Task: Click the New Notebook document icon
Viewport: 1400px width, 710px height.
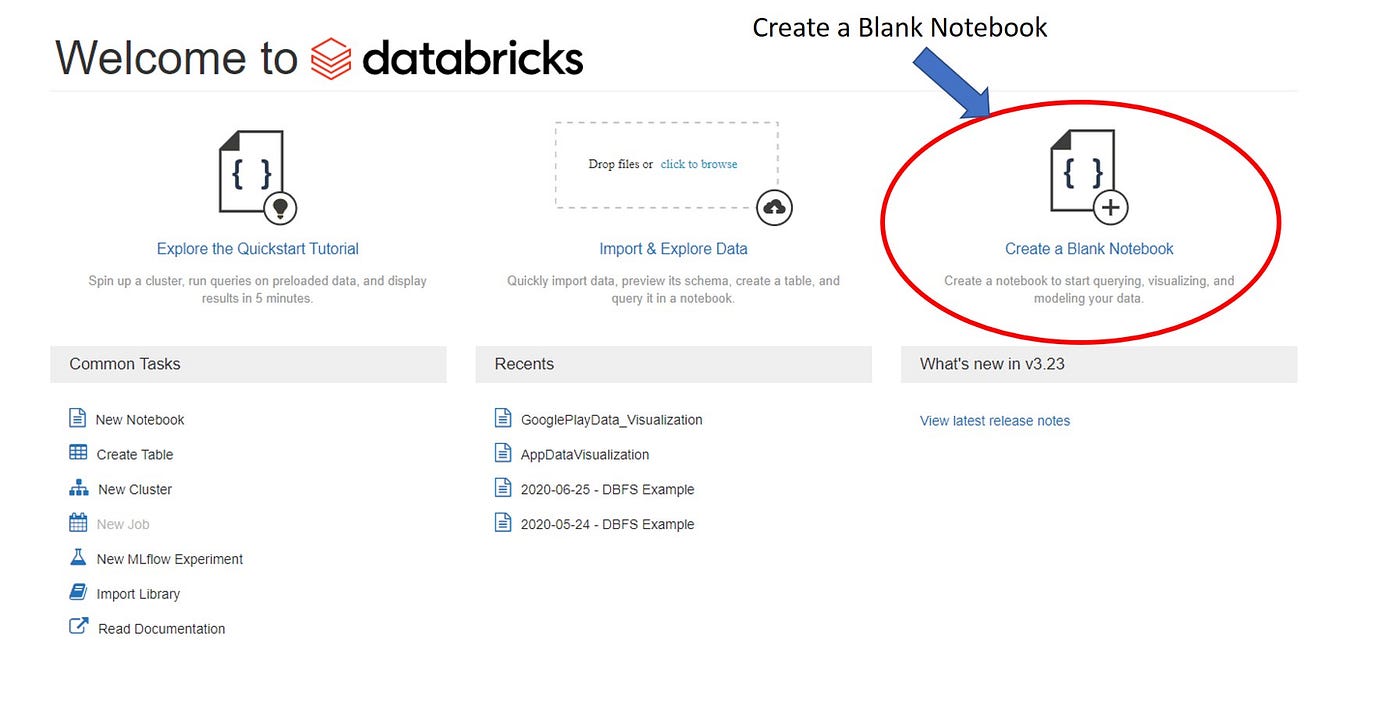Action: click(x=78, y=418)
